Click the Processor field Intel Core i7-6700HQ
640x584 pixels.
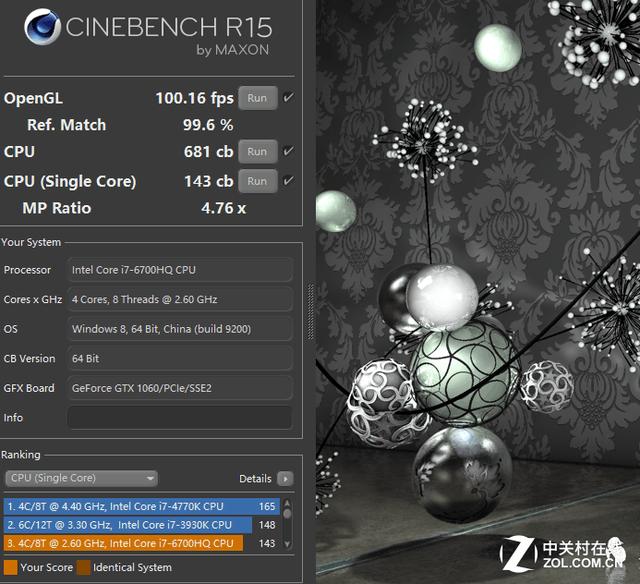coord(180,270)
